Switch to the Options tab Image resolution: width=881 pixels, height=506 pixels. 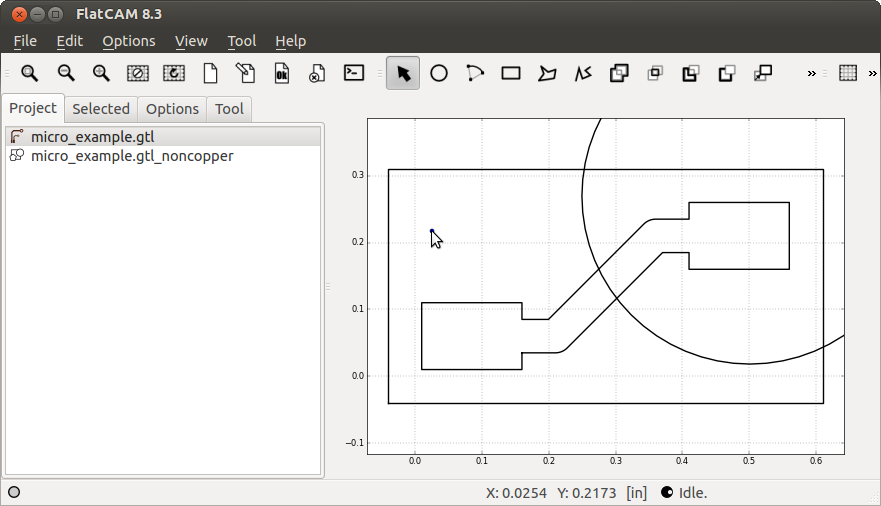click(172, 109)
